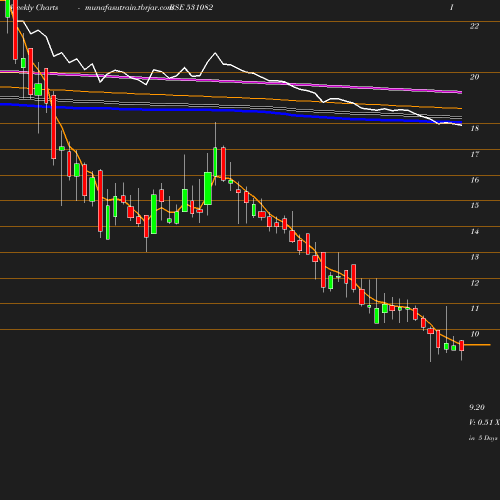Viewport: 500px width, 500px height.
Task: Click the price axis label 11
Action: tap(475, 308)
